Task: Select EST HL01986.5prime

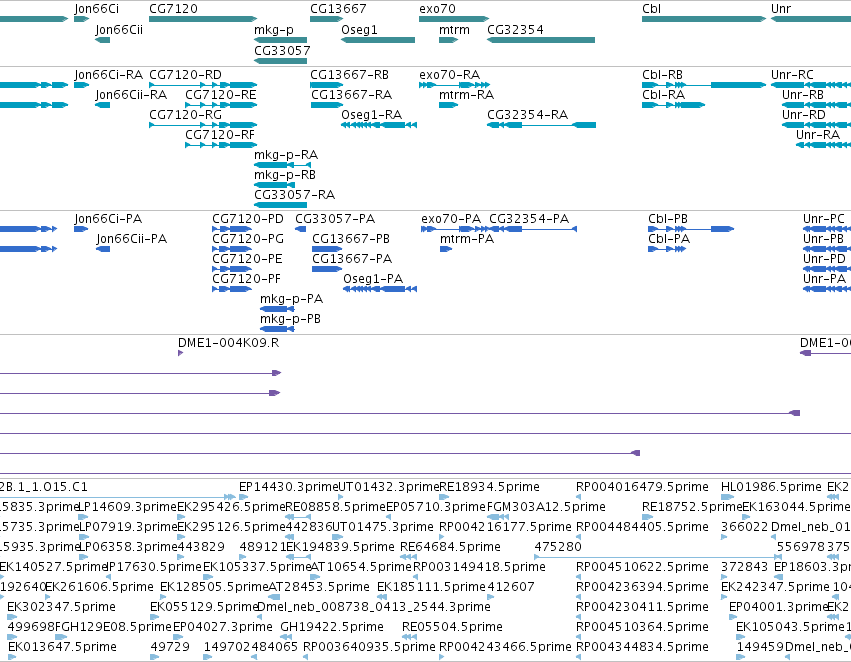Action: 771,487
